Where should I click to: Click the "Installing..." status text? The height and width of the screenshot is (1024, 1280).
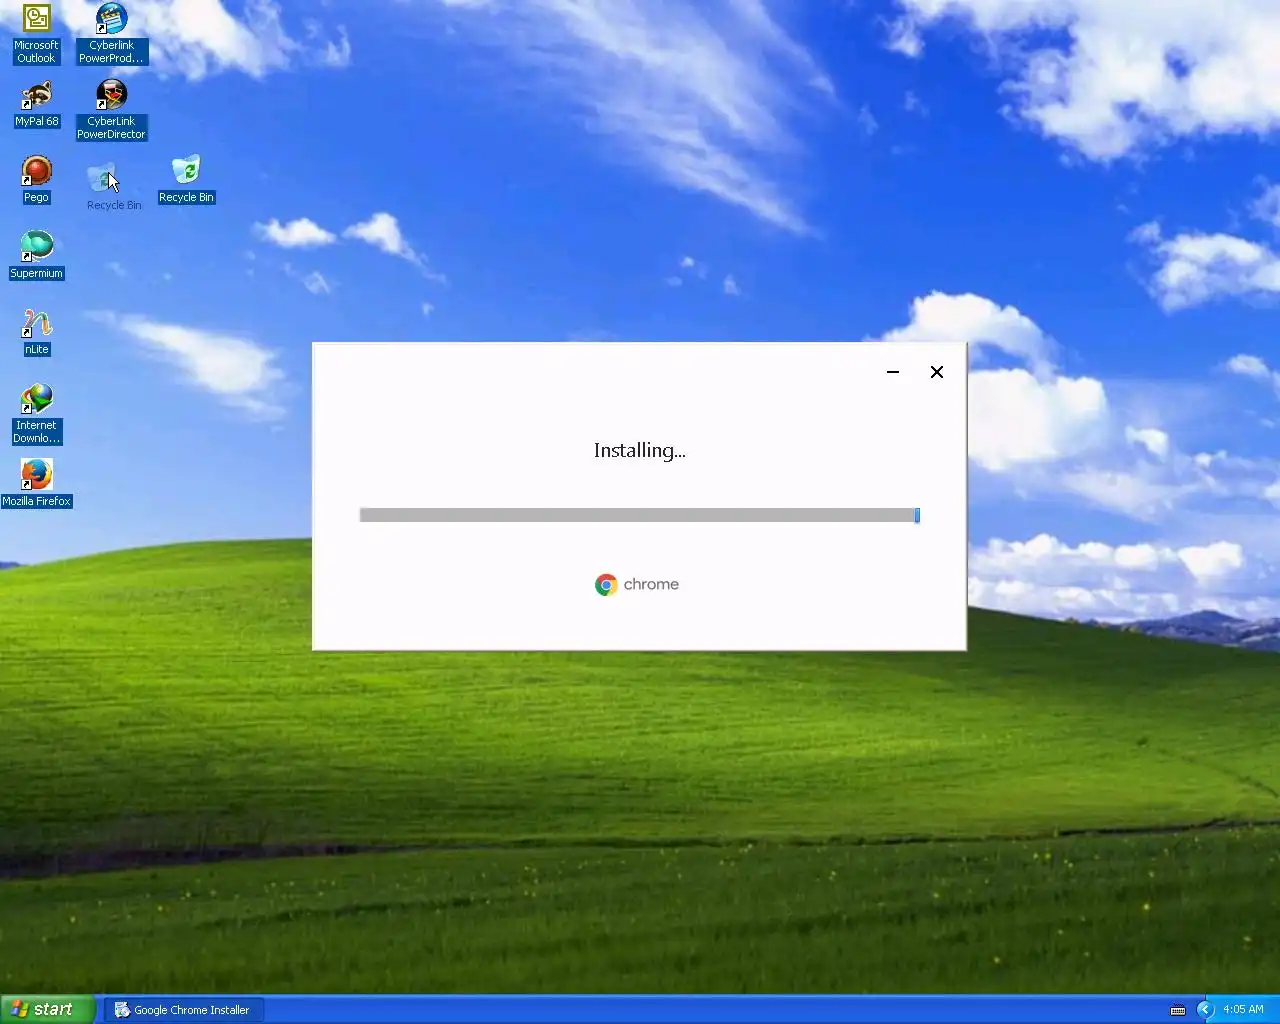click(x=640, y=451)
